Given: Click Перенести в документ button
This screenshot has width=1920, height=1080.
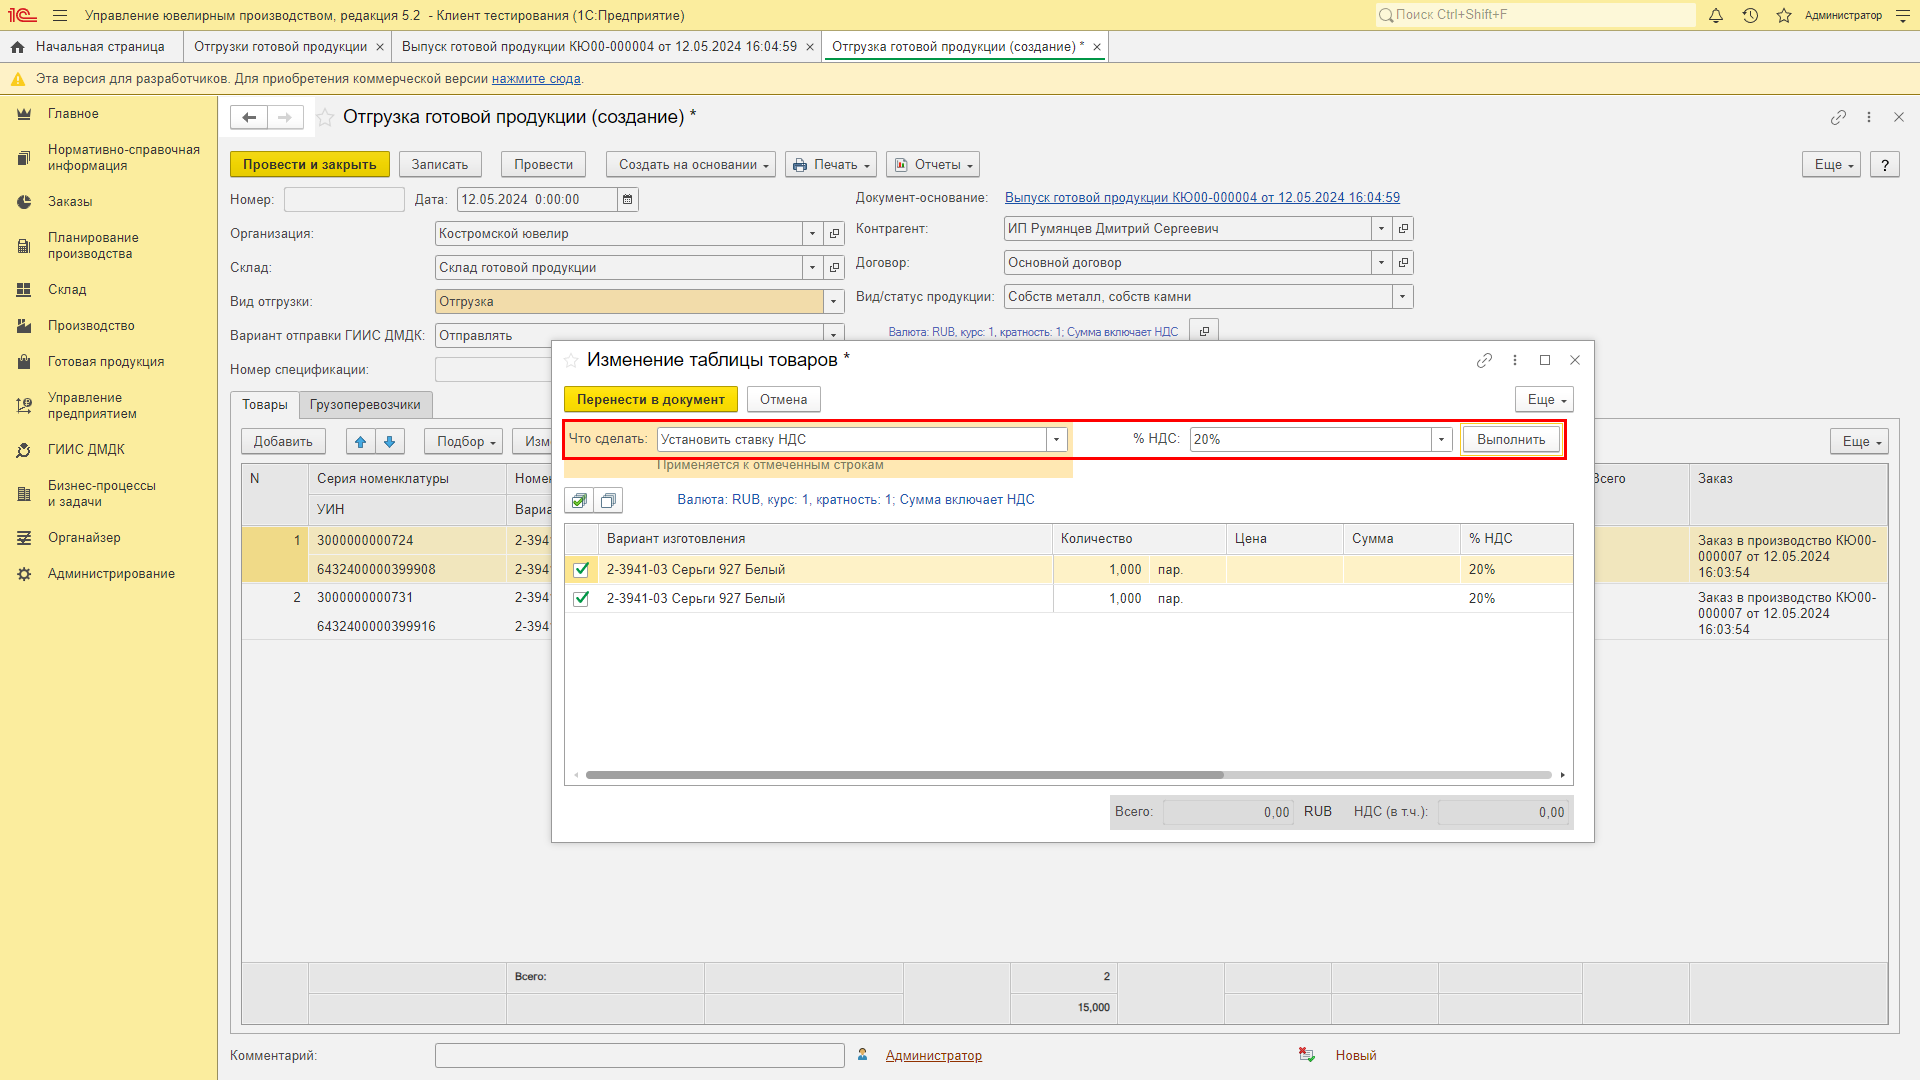Looking at the screenshot, I should (x=651, y=400).
